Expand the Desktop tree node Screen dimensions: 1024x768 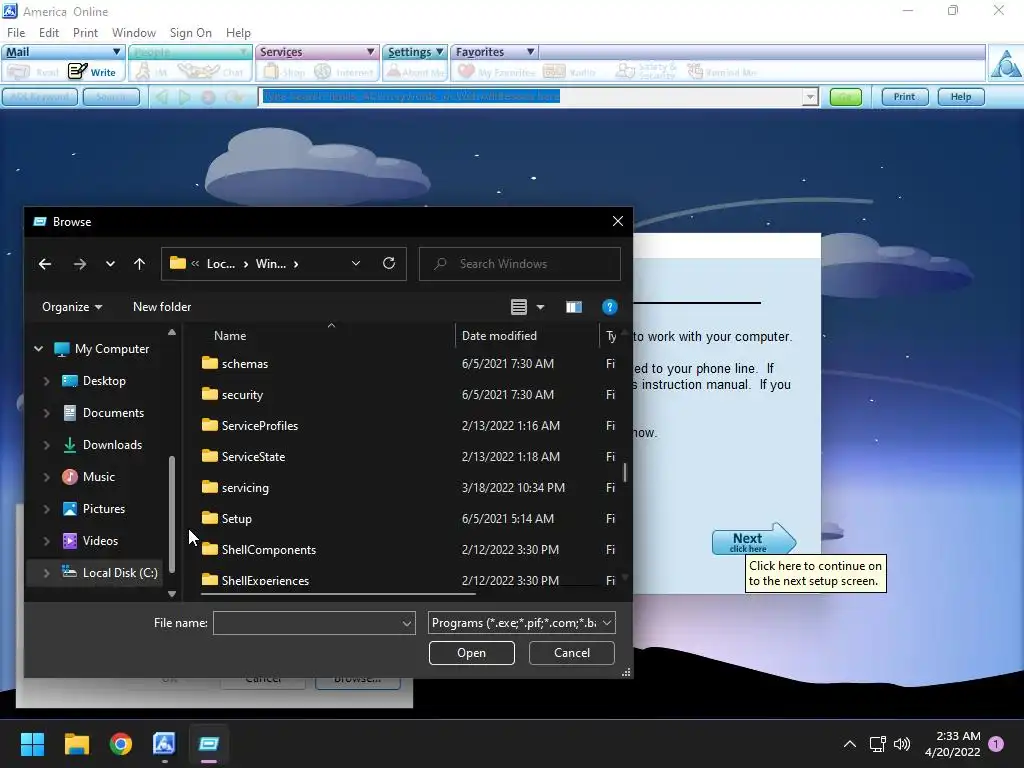[46, 381]
